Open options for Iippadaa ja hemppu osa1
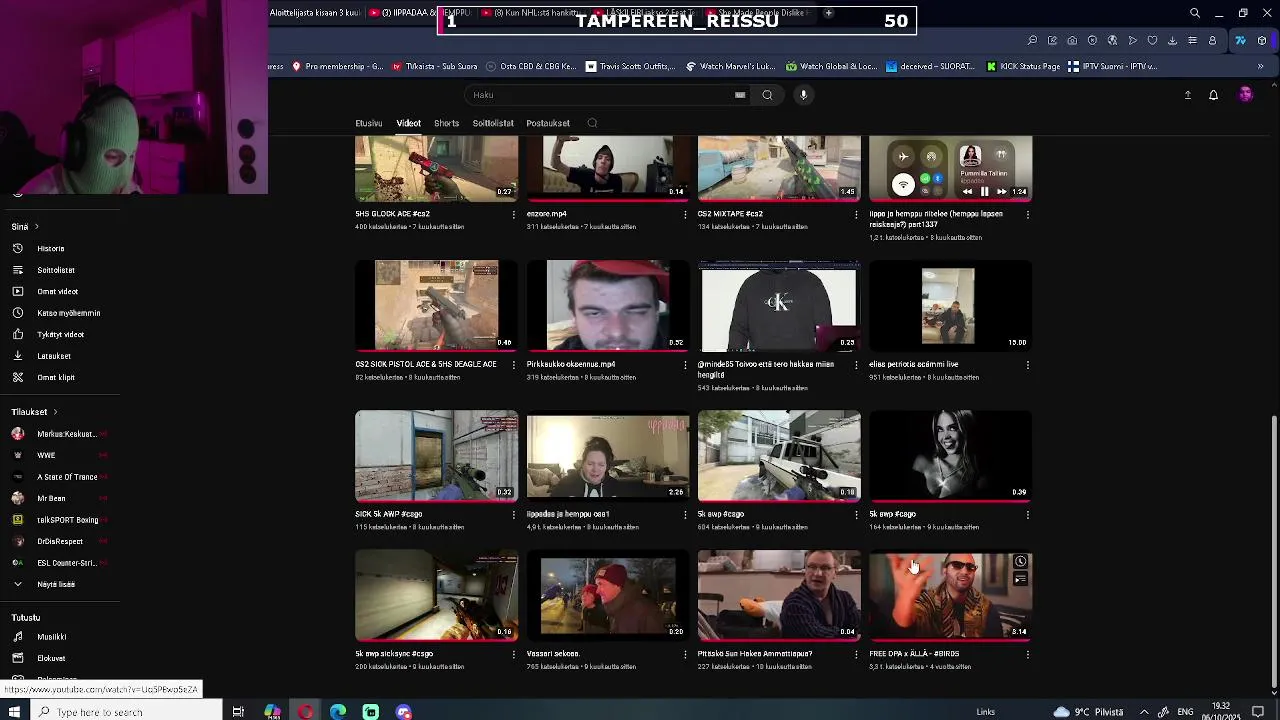The image size is (1280, 720). (685, 514)
